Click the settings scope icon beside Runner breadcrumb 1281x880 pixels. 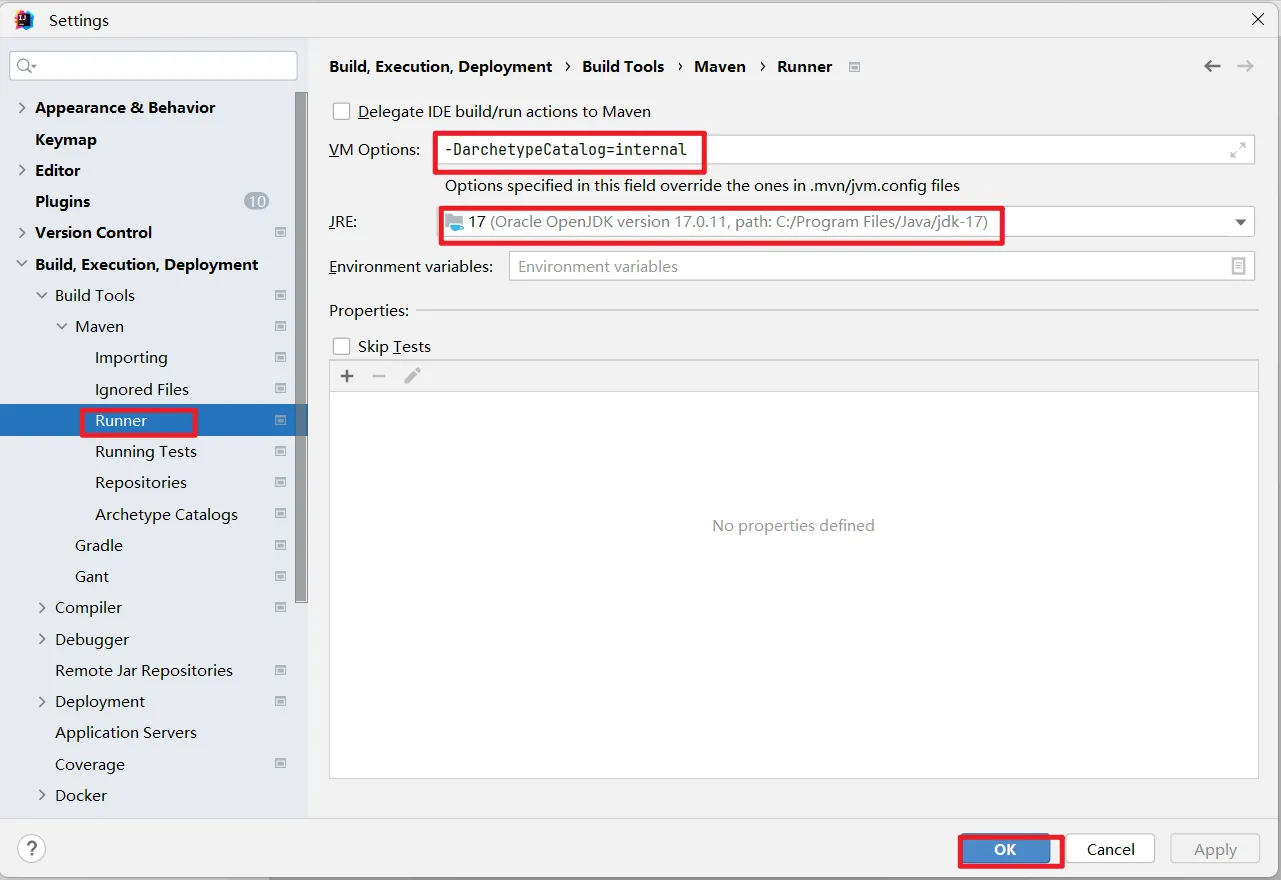[x=854, y=67]
